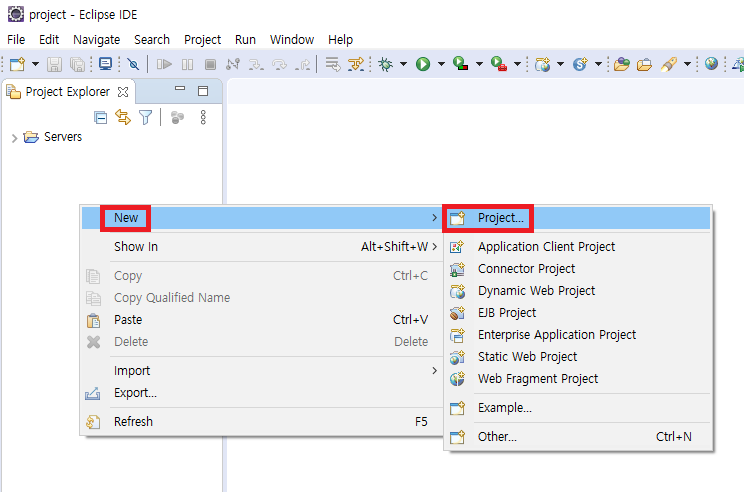Image resolution: width=744 pixels, height=492 pixels.
Task: Open the External Tools dropdown arrow
Action: pos(517,64)
